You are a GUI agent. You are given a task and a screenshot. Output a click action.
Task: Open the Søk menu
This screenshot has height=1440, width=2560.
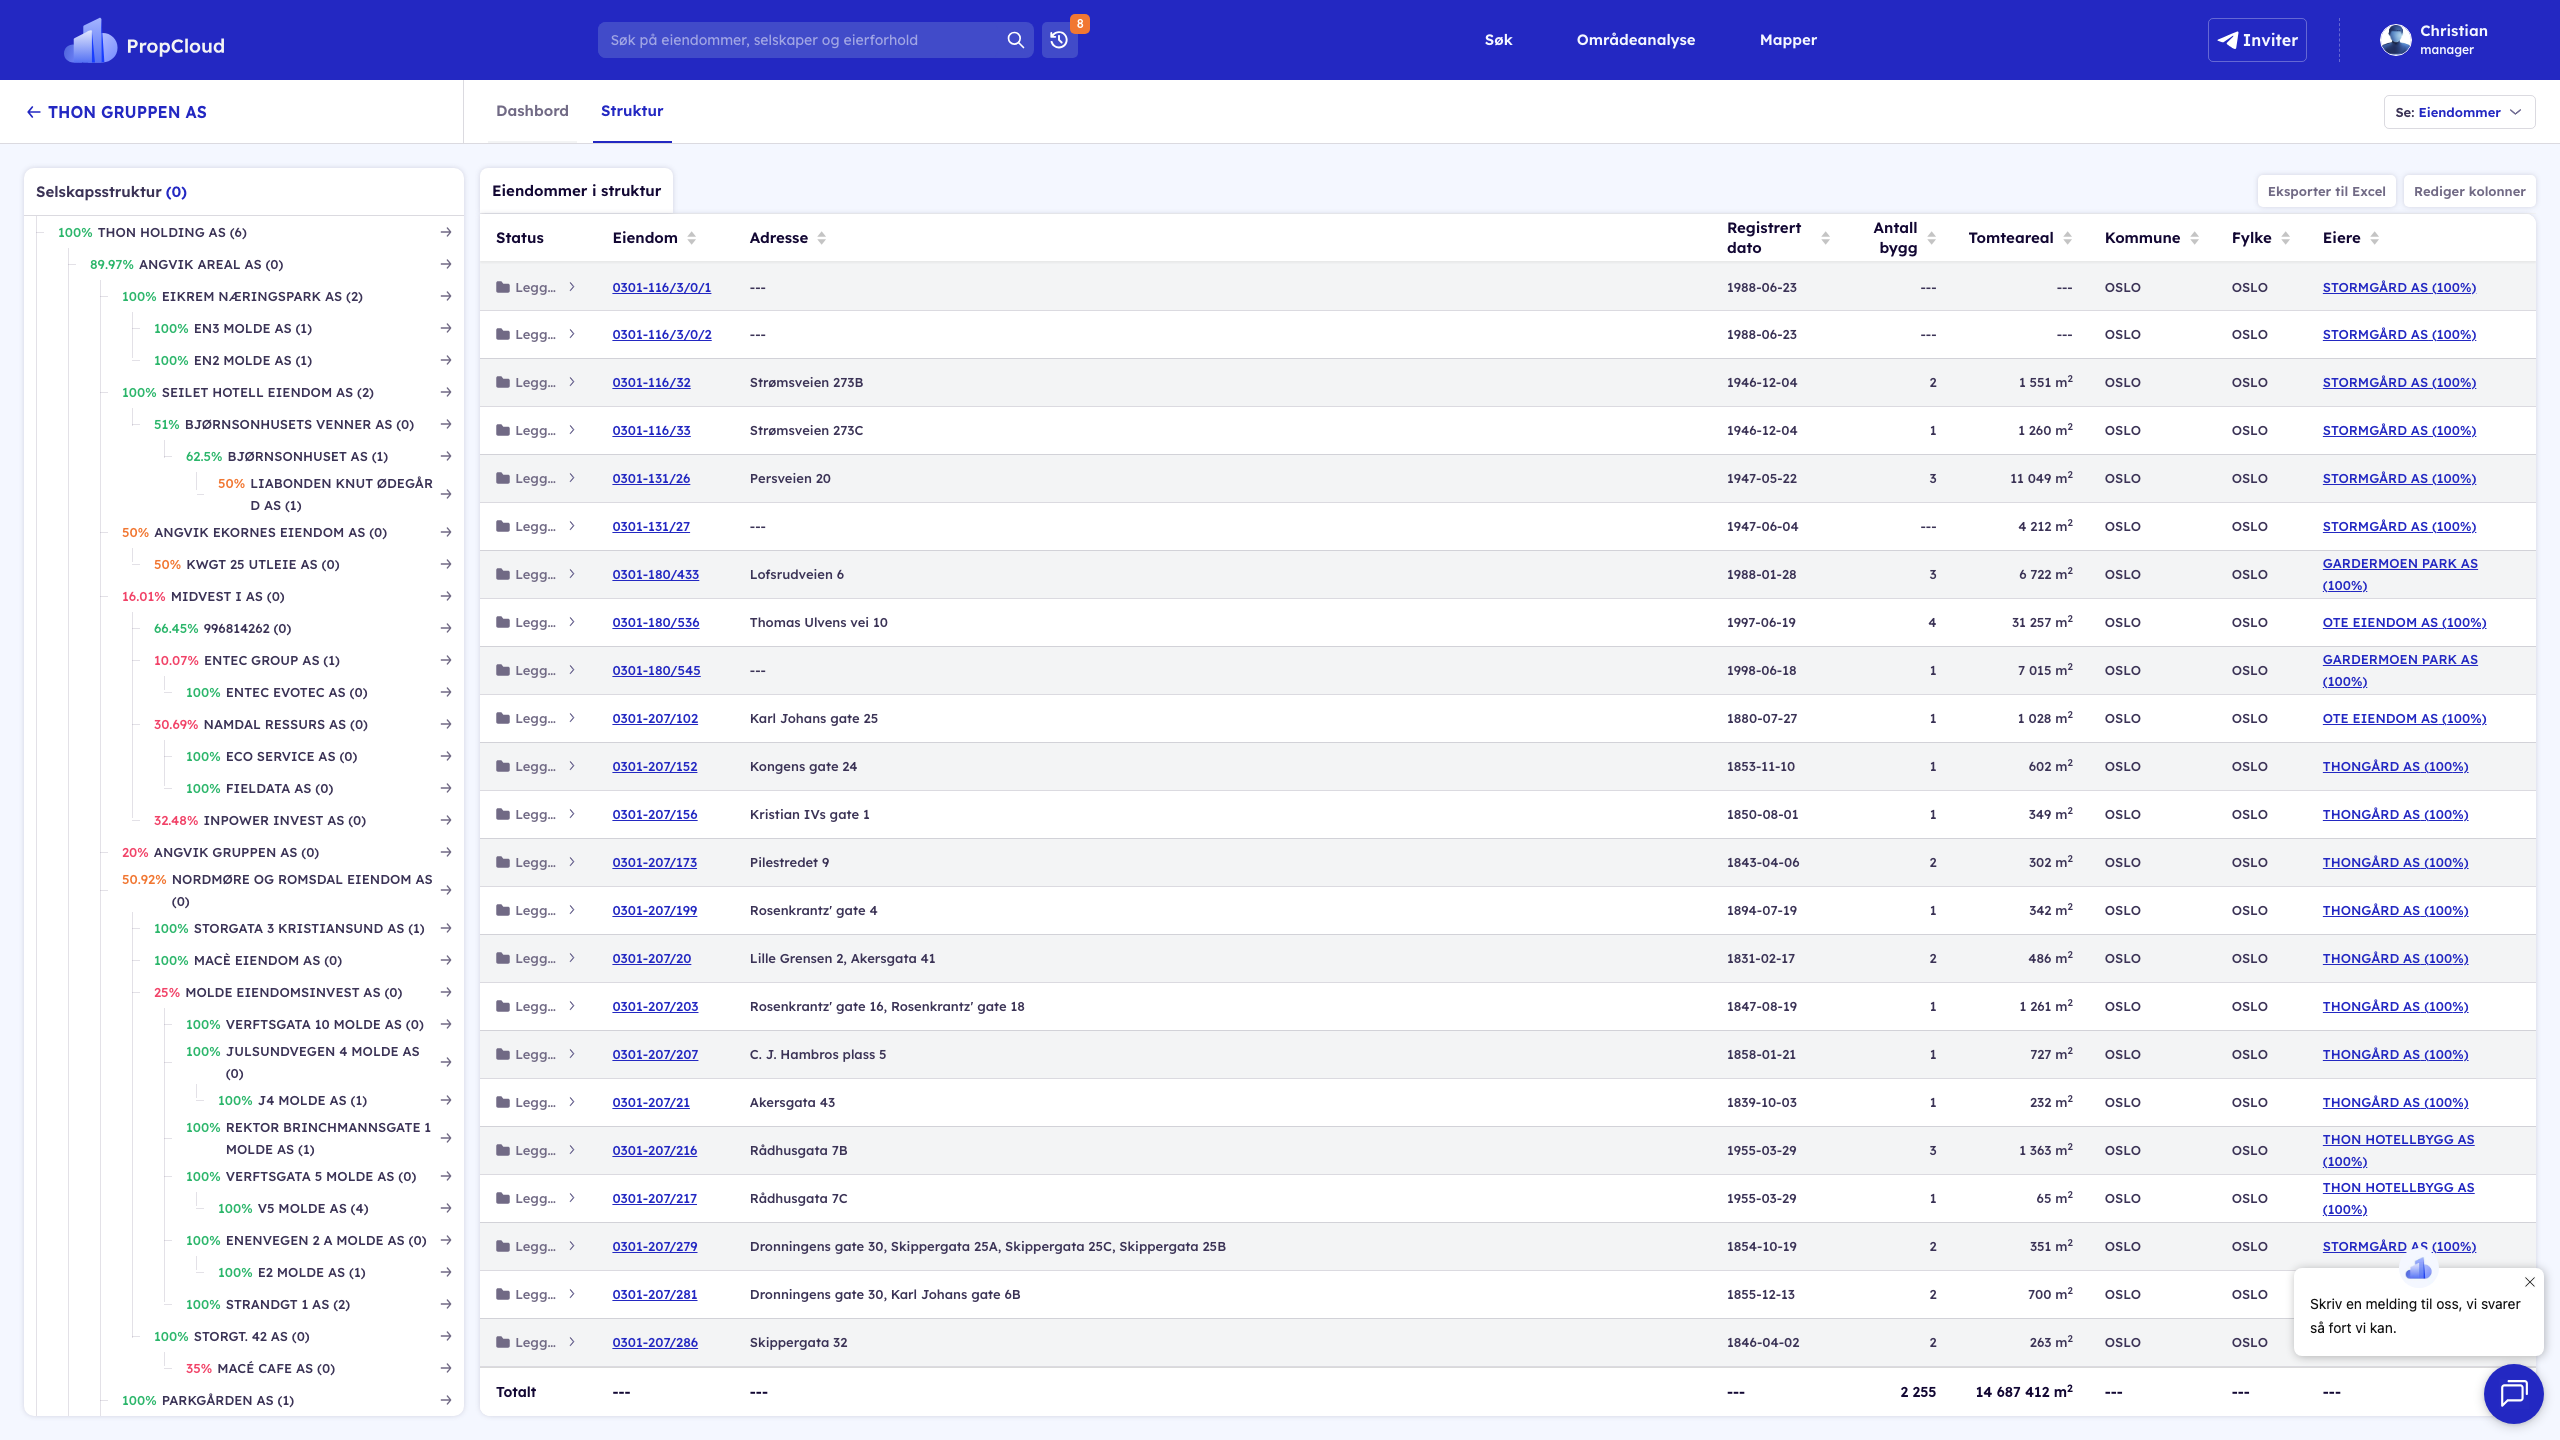click(1498, 40)
